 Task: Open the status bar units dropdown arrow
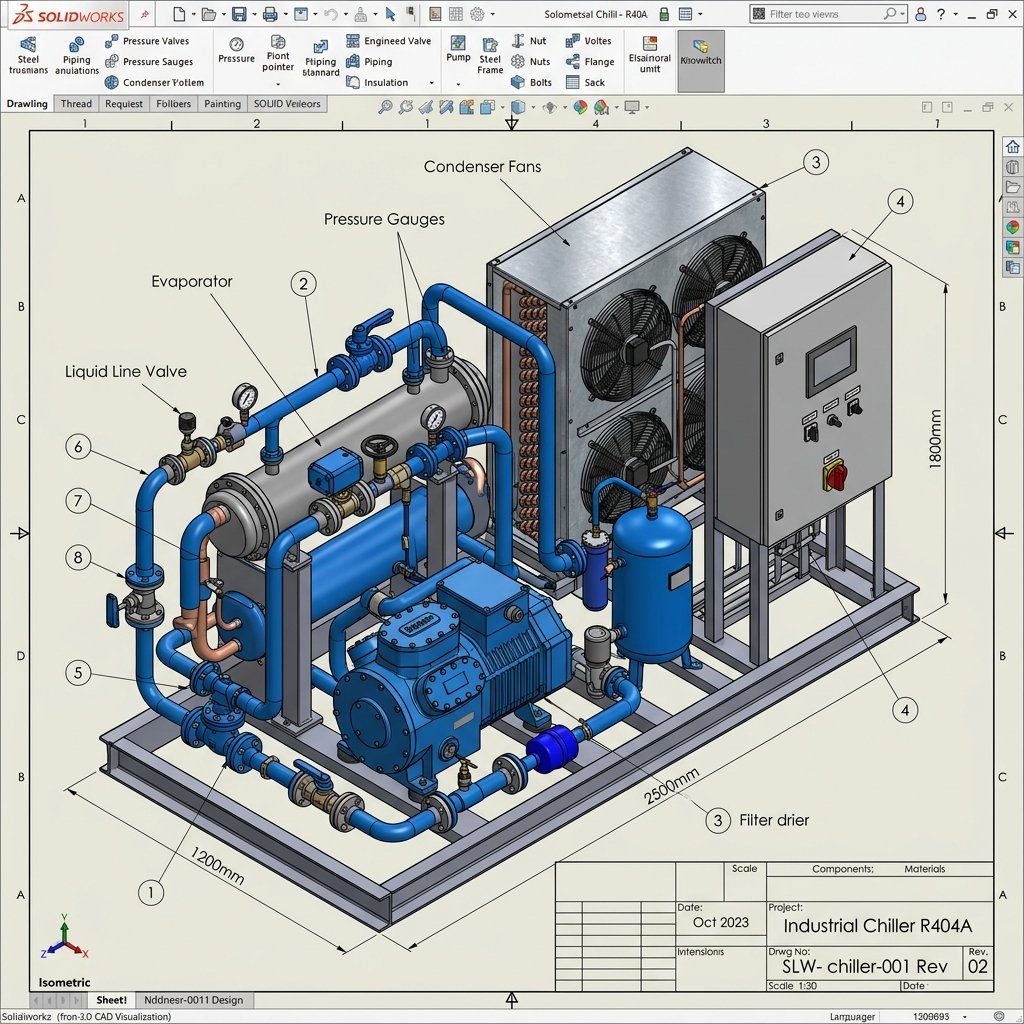[965, 1017]
